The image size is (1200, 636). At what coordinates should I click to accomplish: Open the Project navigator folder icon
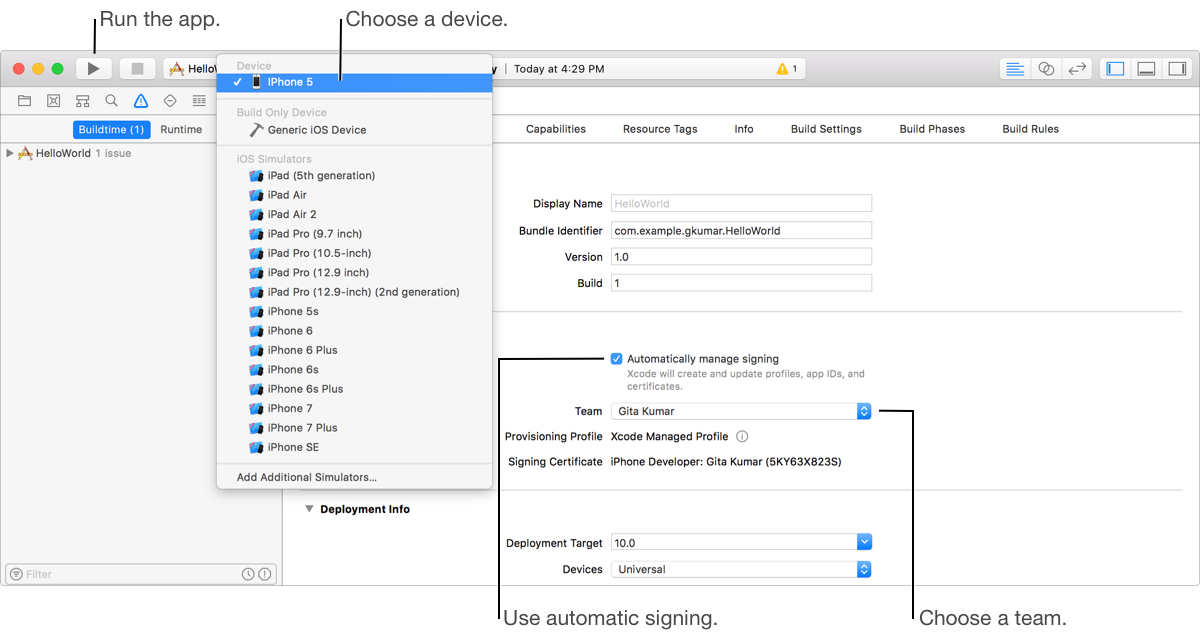pyautogui.click(x=24, y=101)
